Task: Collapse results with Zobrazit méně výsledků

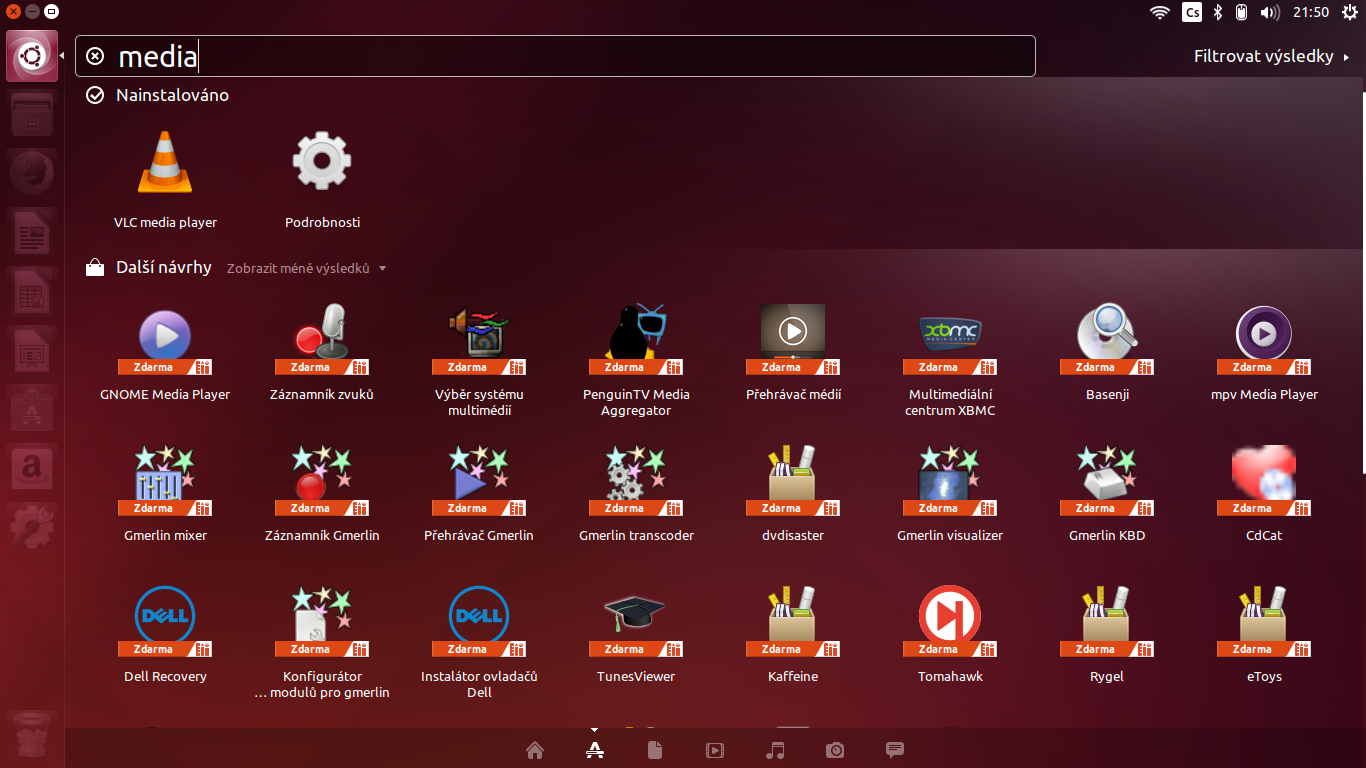Action: click(x=306, y=268)
